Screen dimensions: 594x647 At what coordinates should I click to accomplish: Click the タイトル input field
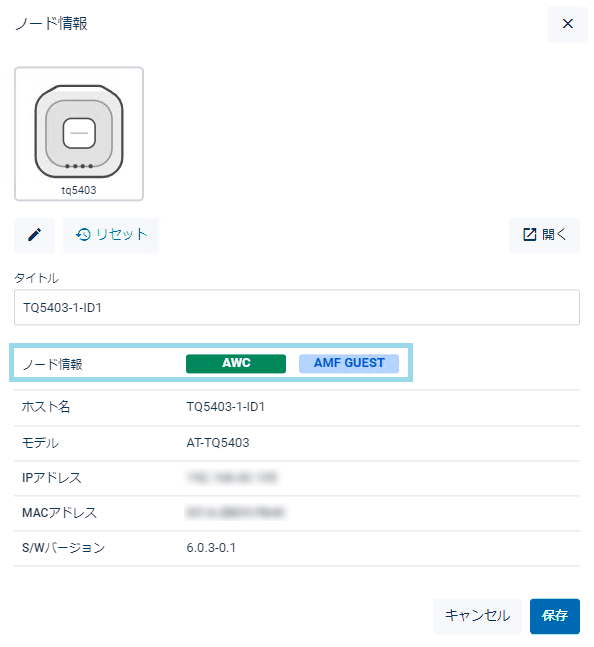tap(297, 307)
